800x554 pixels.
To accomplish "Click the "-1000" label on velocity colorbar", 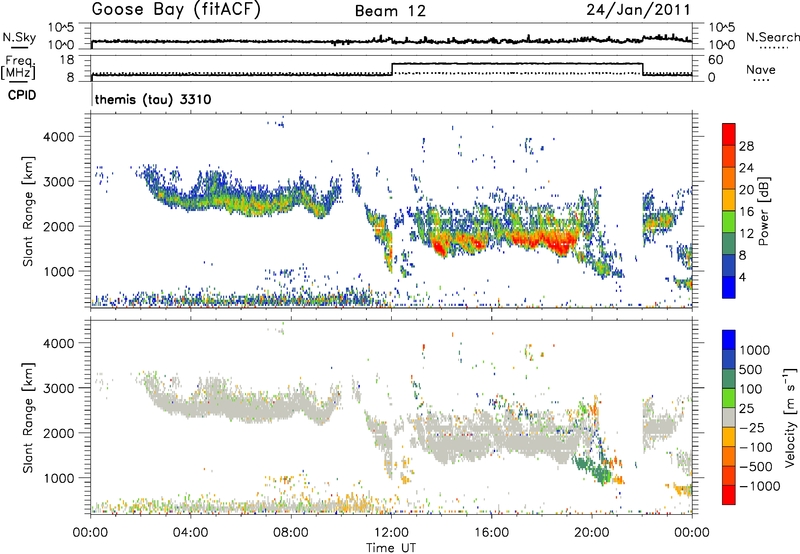I will [x=760, y=486].
